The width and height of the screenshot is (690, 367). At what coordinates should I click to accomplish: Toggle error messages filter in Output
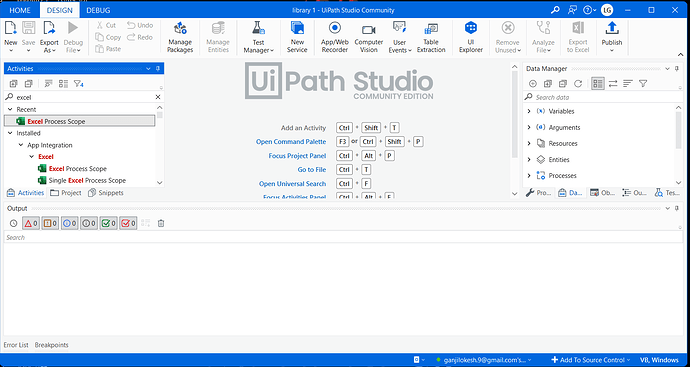(x=31, y=224)
